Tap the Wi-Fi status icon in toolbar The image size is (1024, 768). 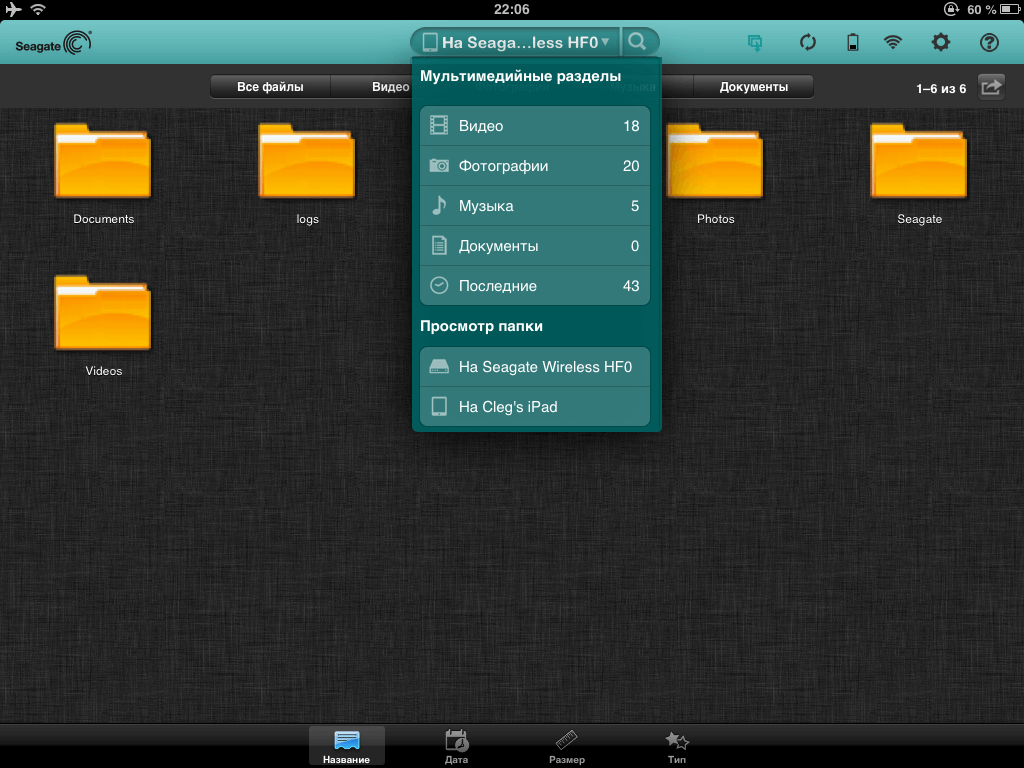(892, 42)
